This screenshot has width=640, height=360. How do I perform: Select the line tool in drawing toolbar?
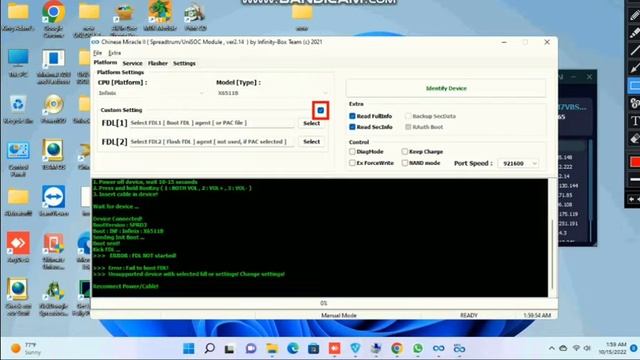pyautogui.click(x=634, y=50)
